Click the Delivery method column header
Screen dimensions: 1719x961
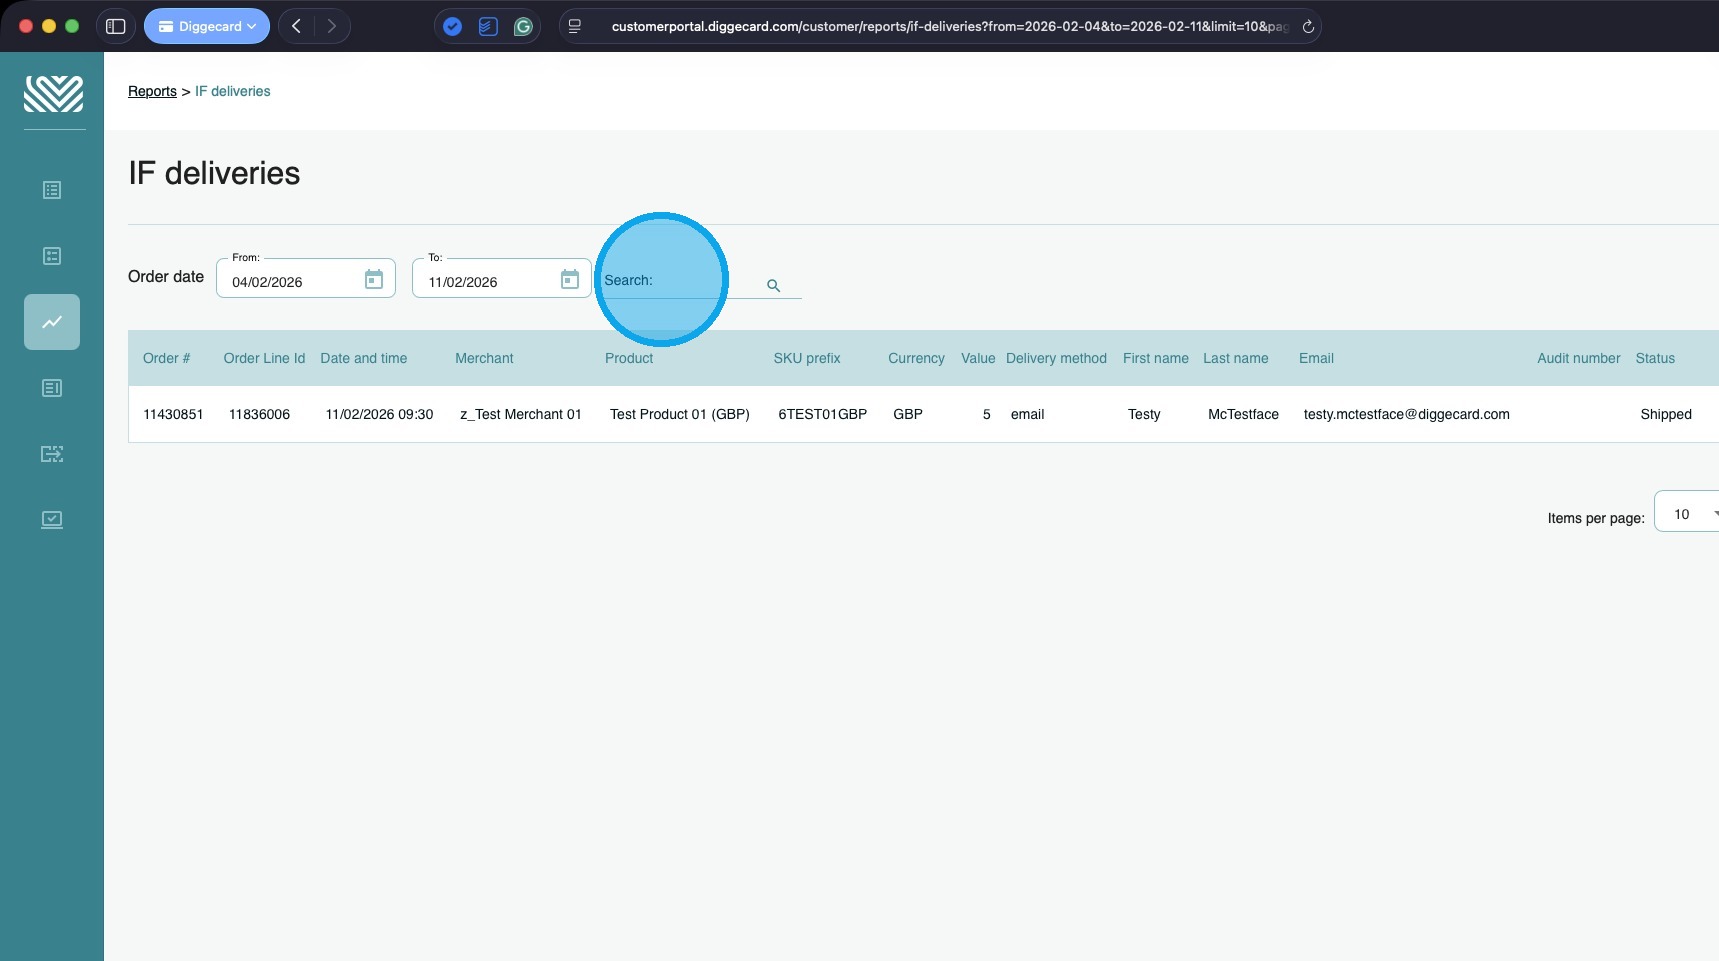1056,358
